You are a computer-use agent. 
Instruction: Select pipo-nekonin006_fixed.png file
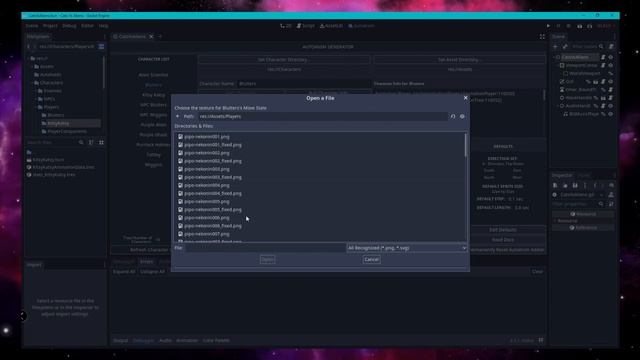pyautogui.click(x=213, y=226)
